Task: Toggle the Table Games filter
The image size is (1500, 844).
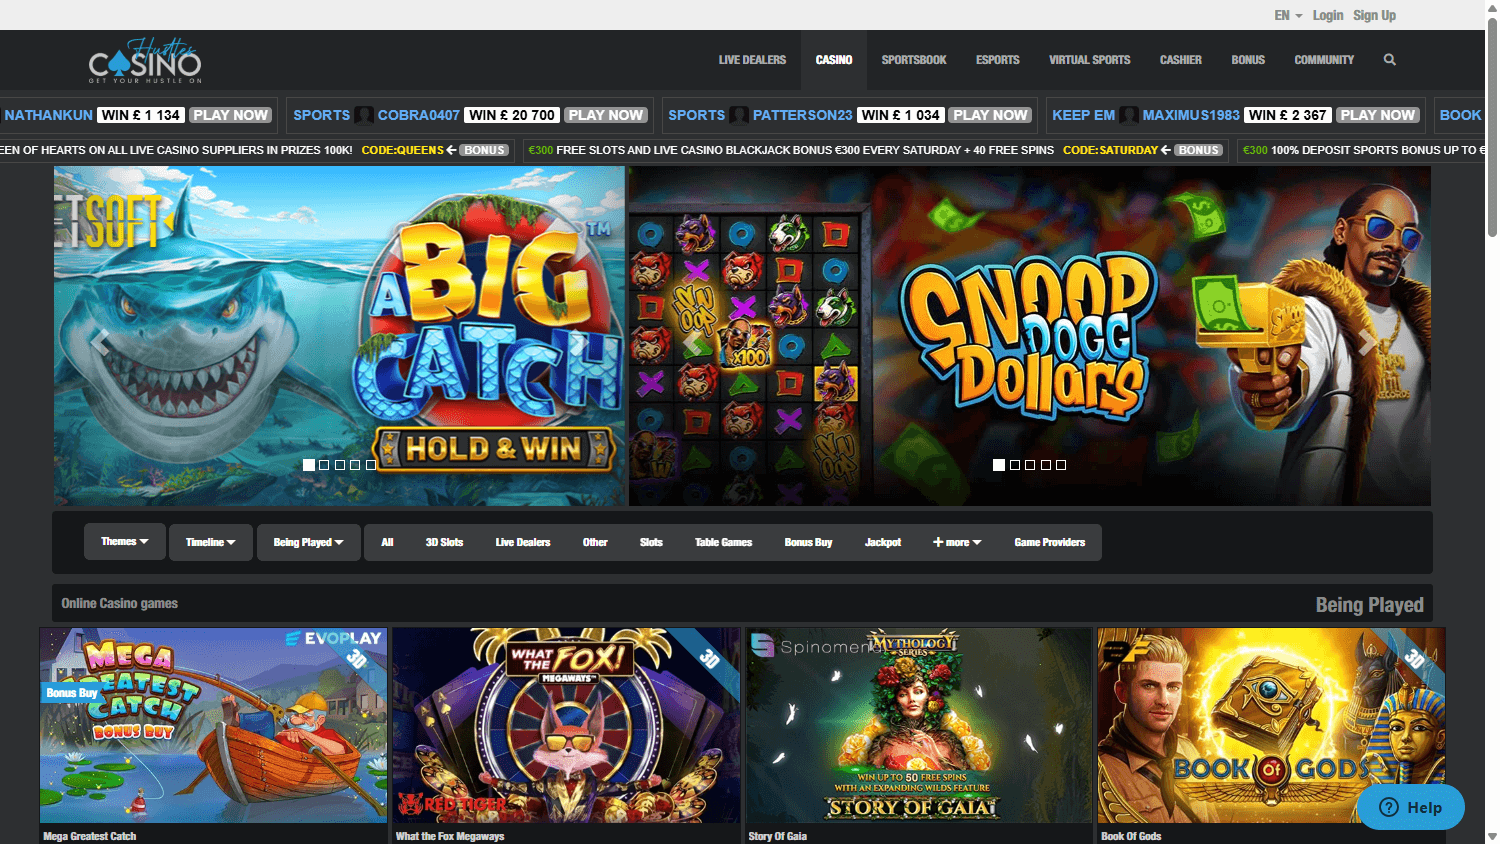Action: (723, 542)
